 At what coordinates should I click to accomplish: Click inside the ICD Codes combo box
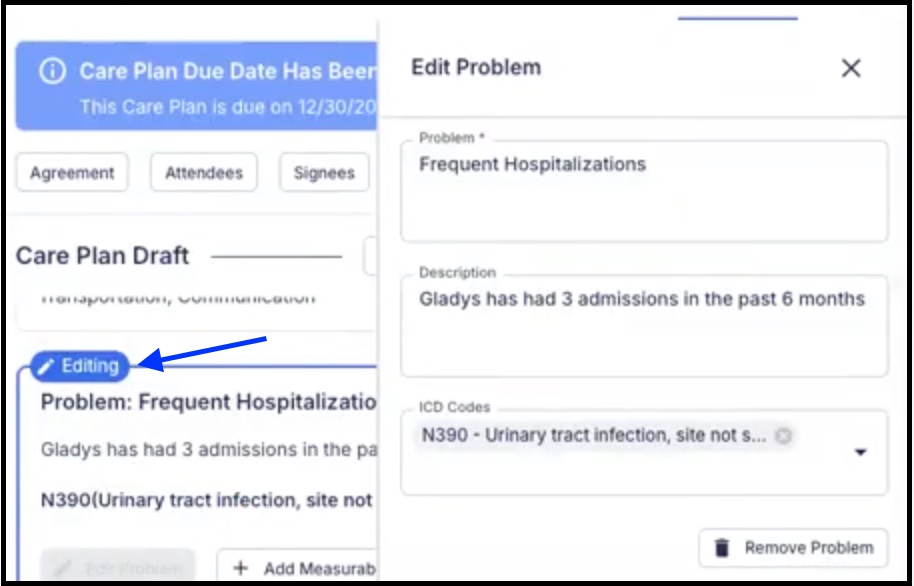click(644, 452)
